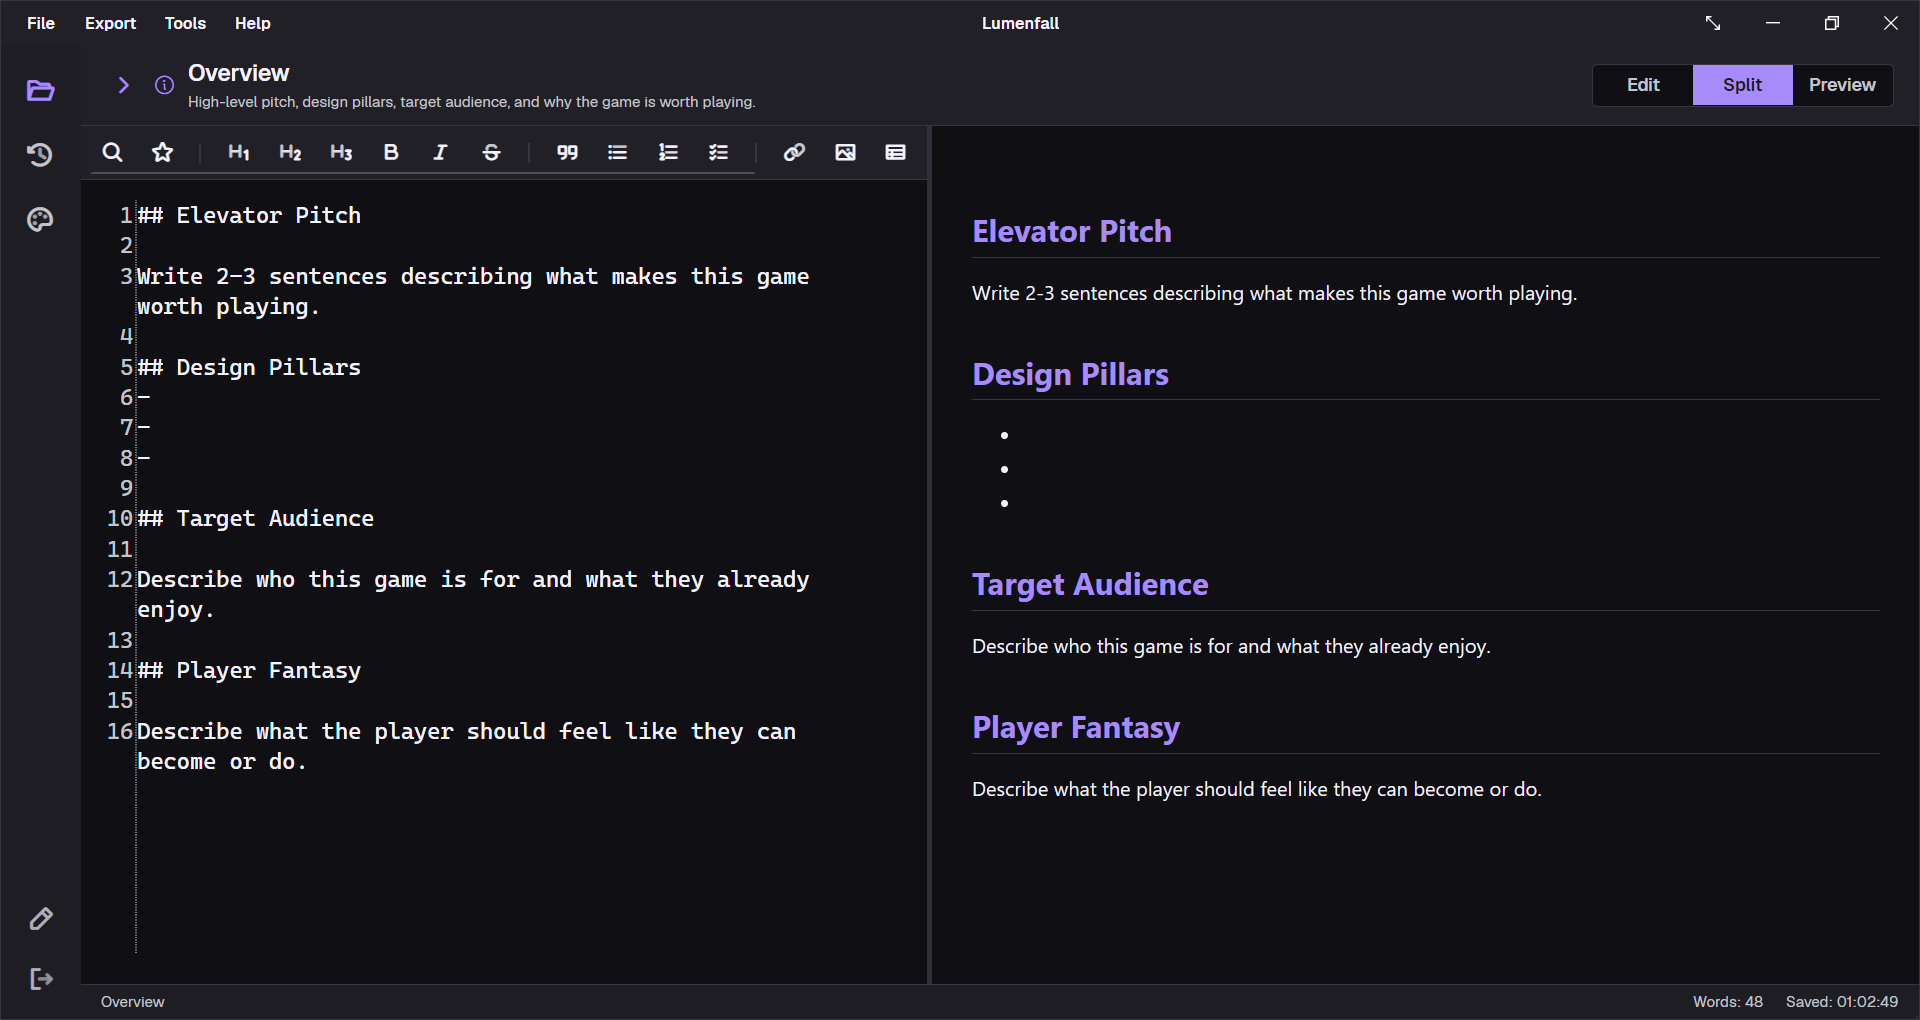Click line number 10 in the gutter

(120, 518)
